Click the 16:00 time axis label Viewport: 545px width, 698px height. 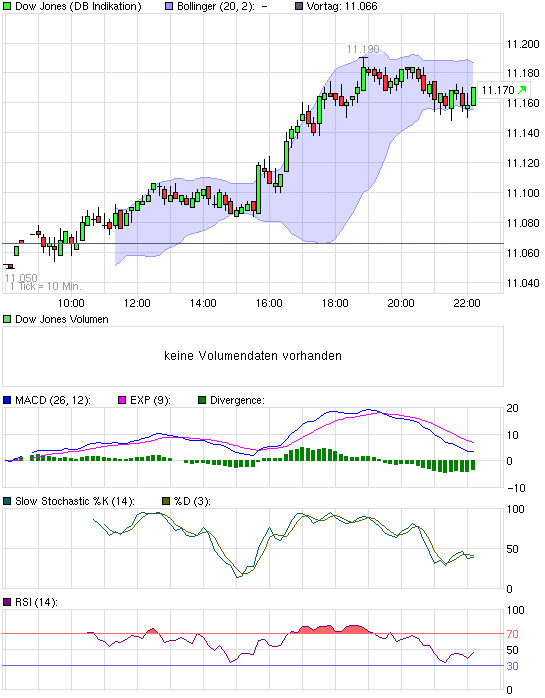[x=269, y=303]
